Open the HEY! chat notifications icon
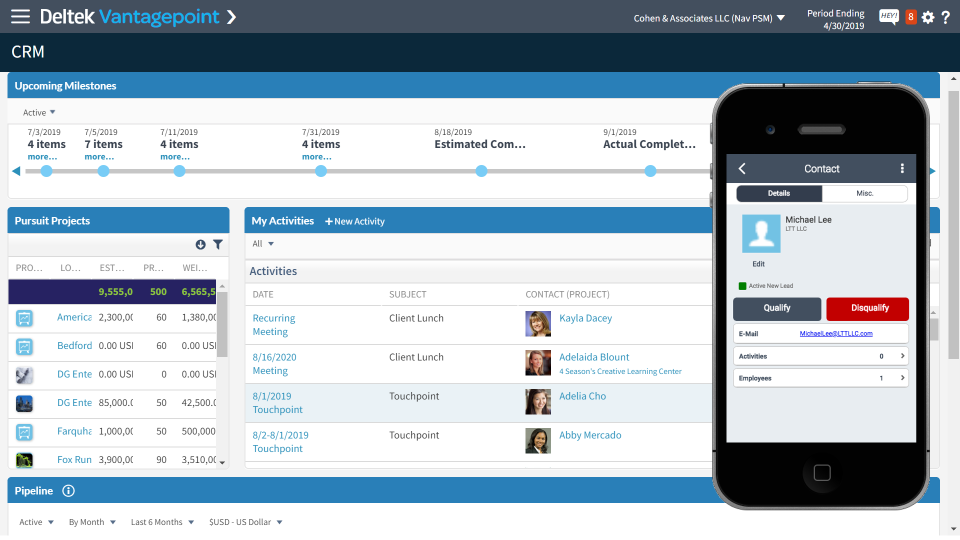The height and width of the screenshot is (540, 960). click(889, 17)
